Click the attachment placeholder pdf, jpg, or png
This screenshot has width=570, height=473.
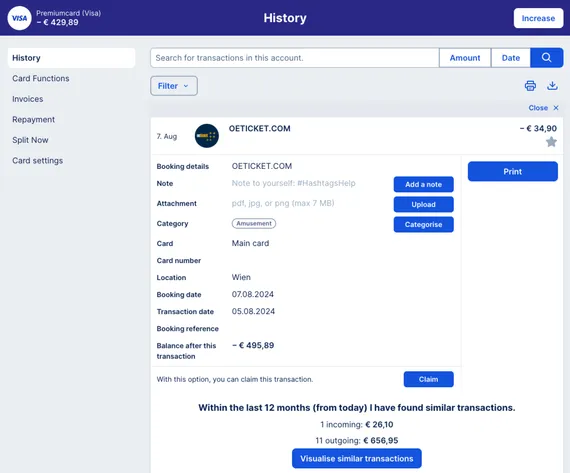(283, 203)
